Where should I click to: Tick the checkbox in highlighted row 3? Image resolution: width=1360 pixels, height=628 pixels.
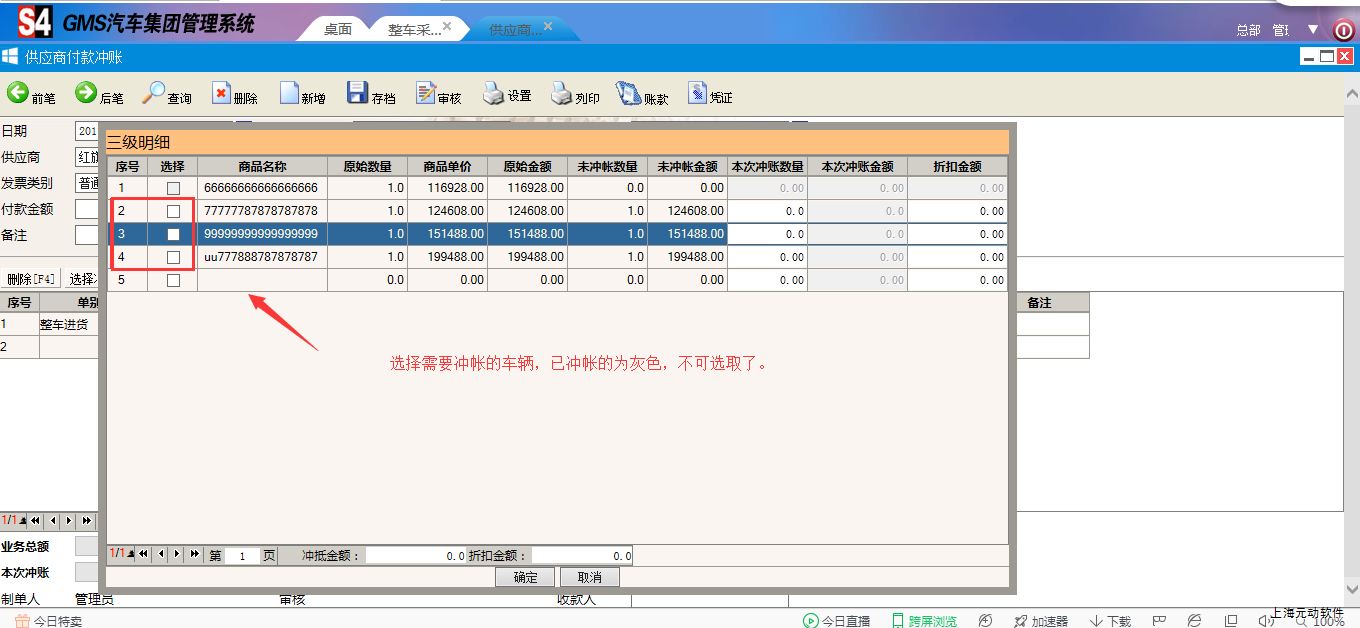(x=173, y=234)
